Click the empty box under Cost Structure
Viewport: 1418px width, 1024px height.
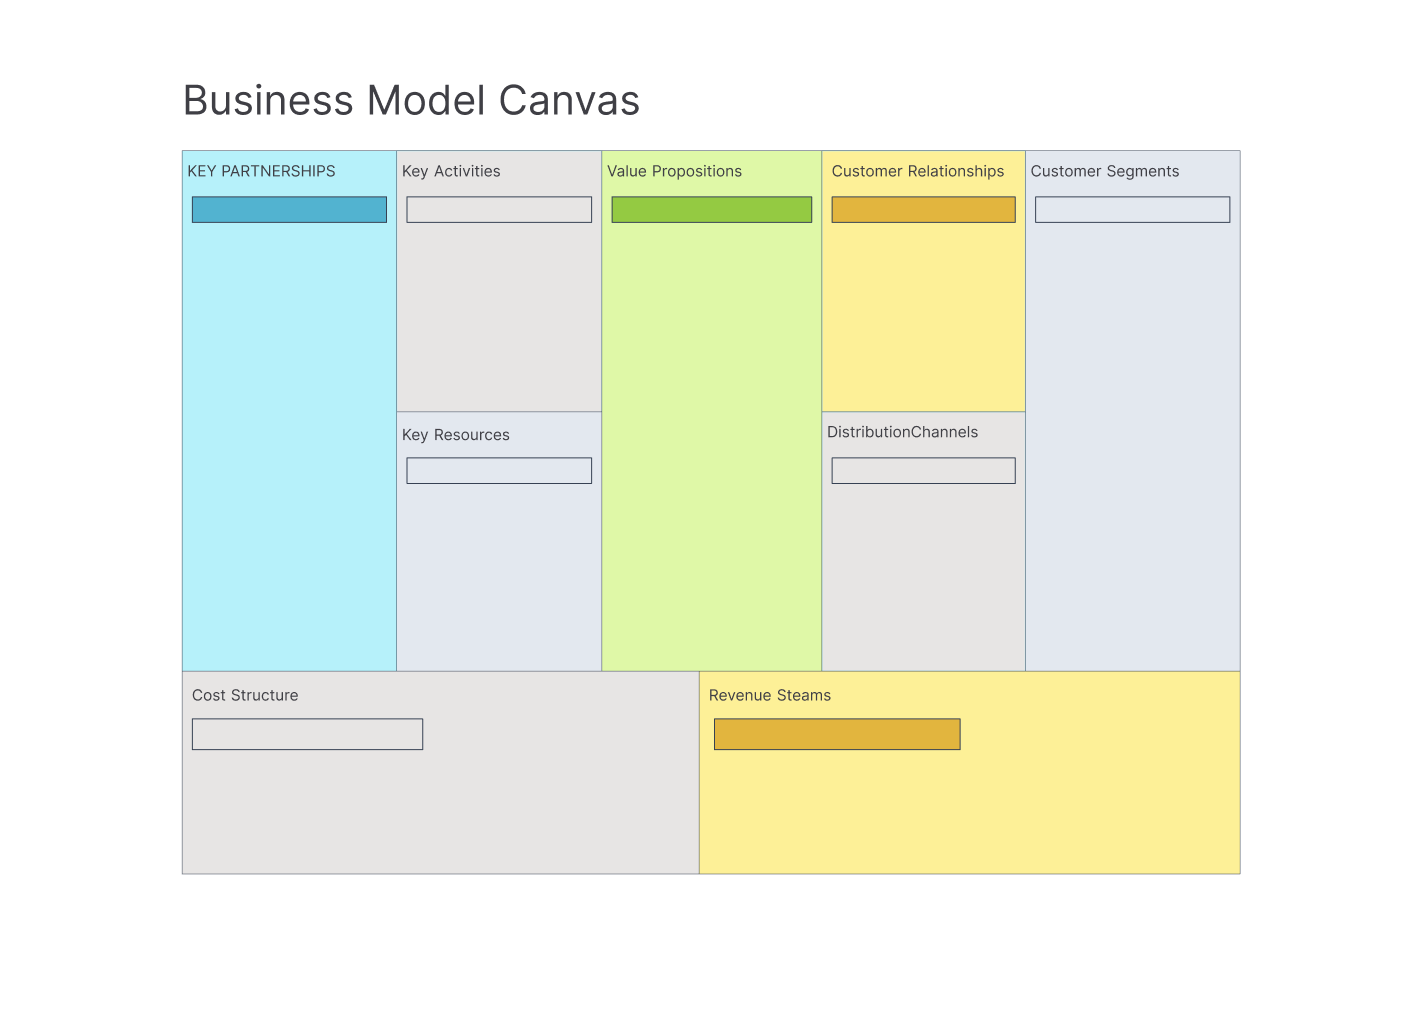(307, 734)
